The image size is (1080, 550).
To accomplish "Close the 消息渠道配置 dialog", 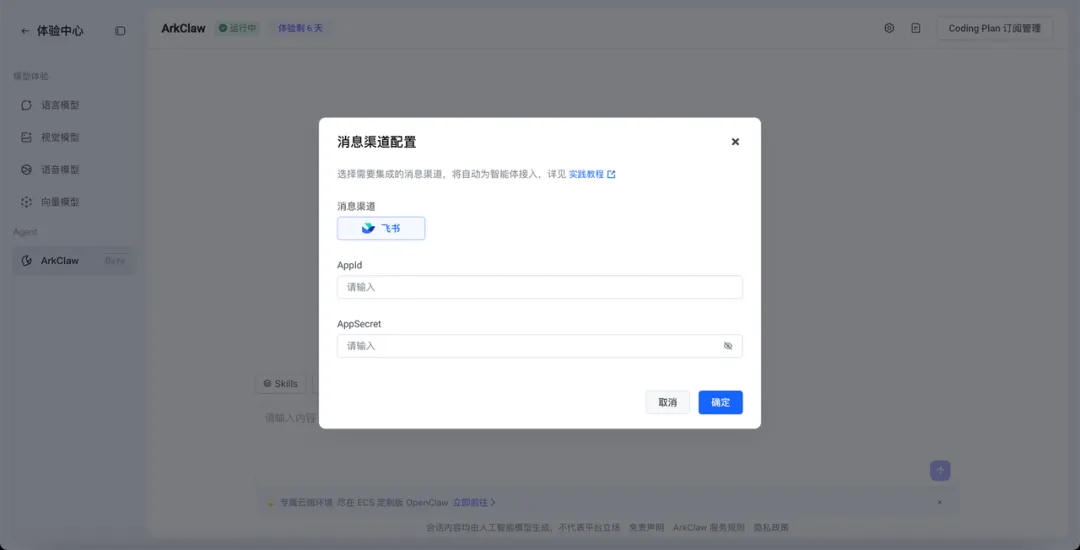I will point(735,142).
